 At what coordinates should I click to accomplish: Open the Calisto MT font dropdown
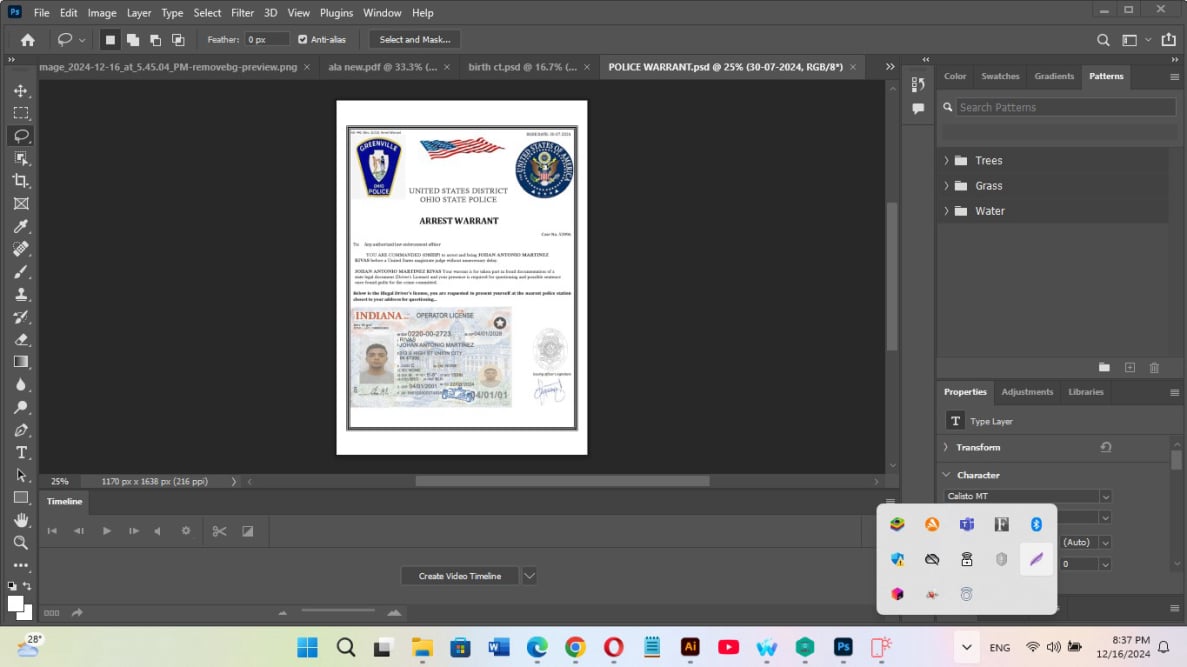(x=1105, y=497)
